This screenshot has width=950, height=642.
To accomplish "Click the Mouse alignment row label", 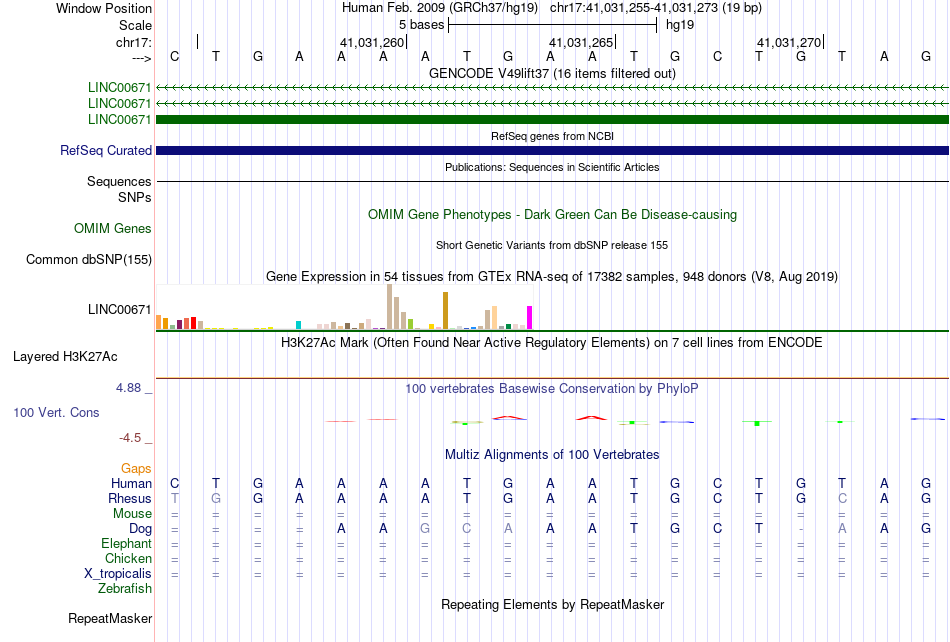I will [132, 514].
